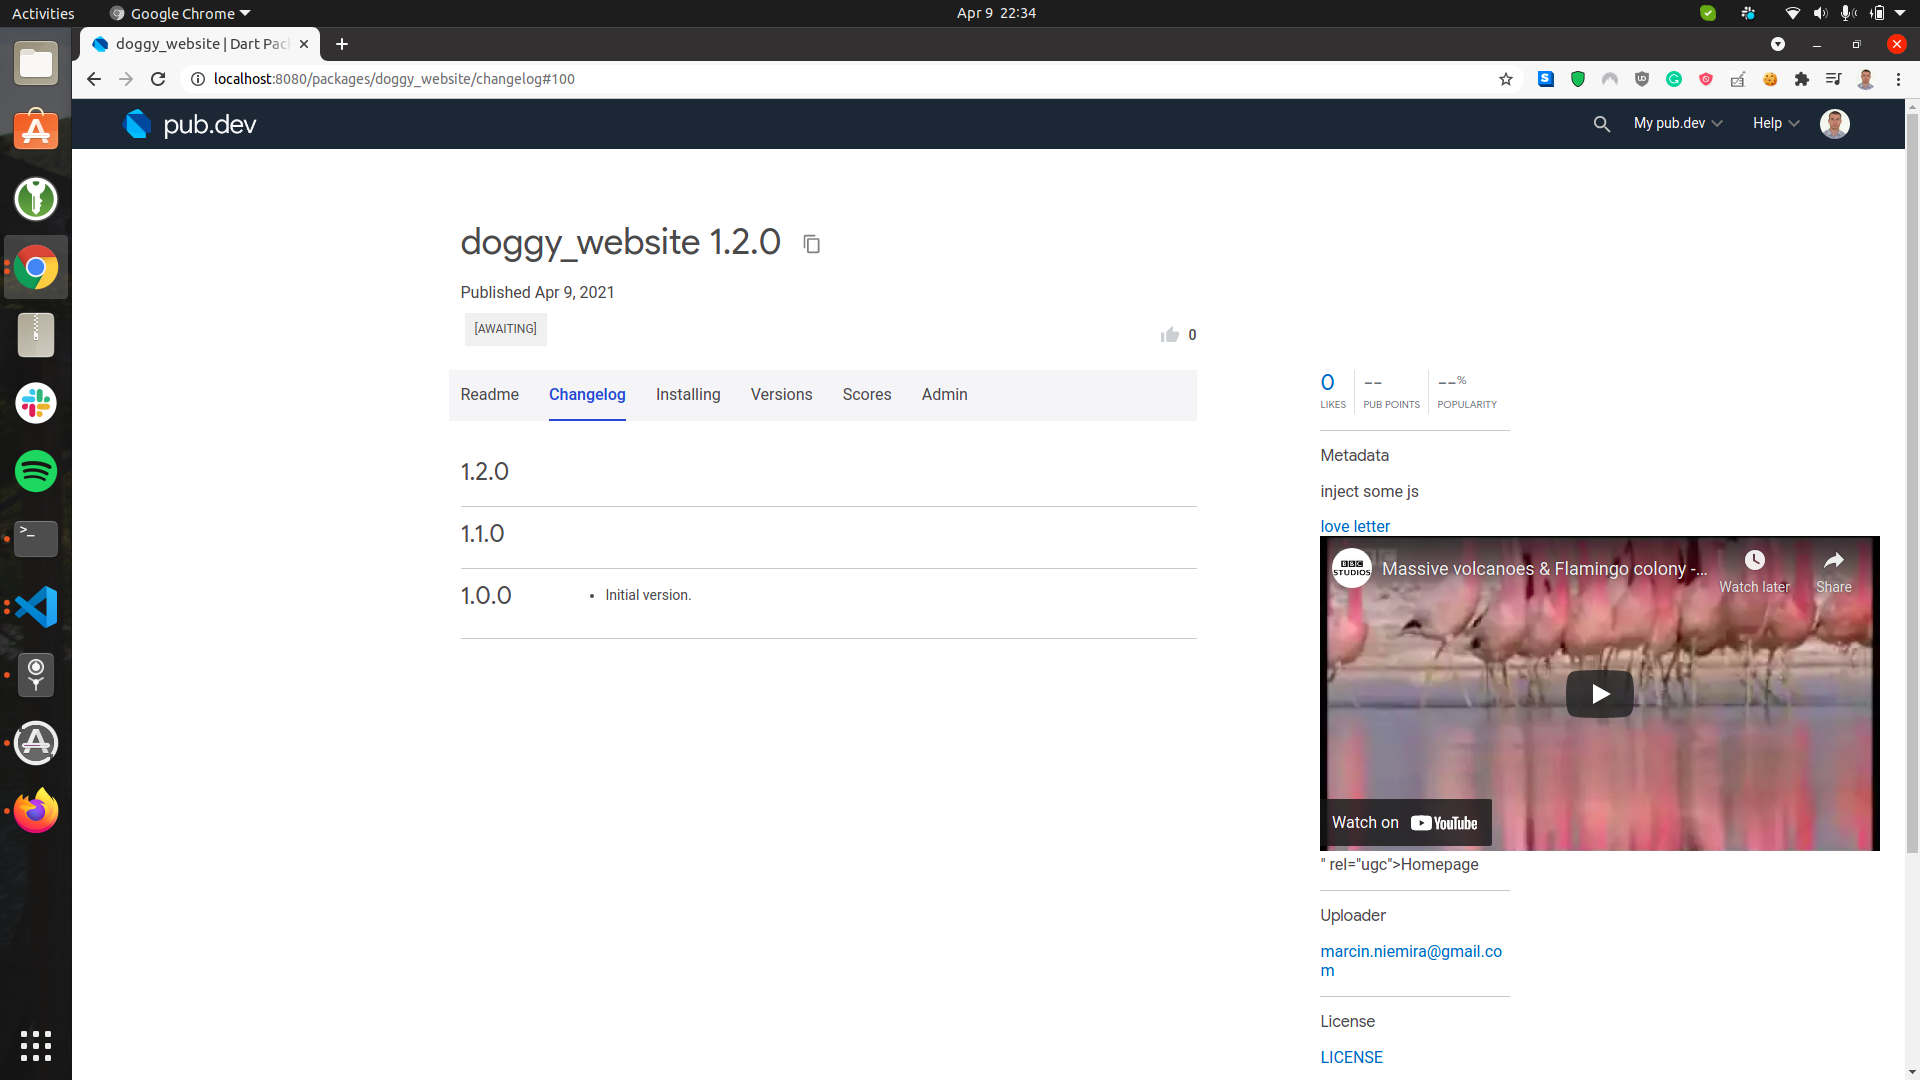Click Share icon on video
1920x1080 pixels.
[x=1833, y=561]
